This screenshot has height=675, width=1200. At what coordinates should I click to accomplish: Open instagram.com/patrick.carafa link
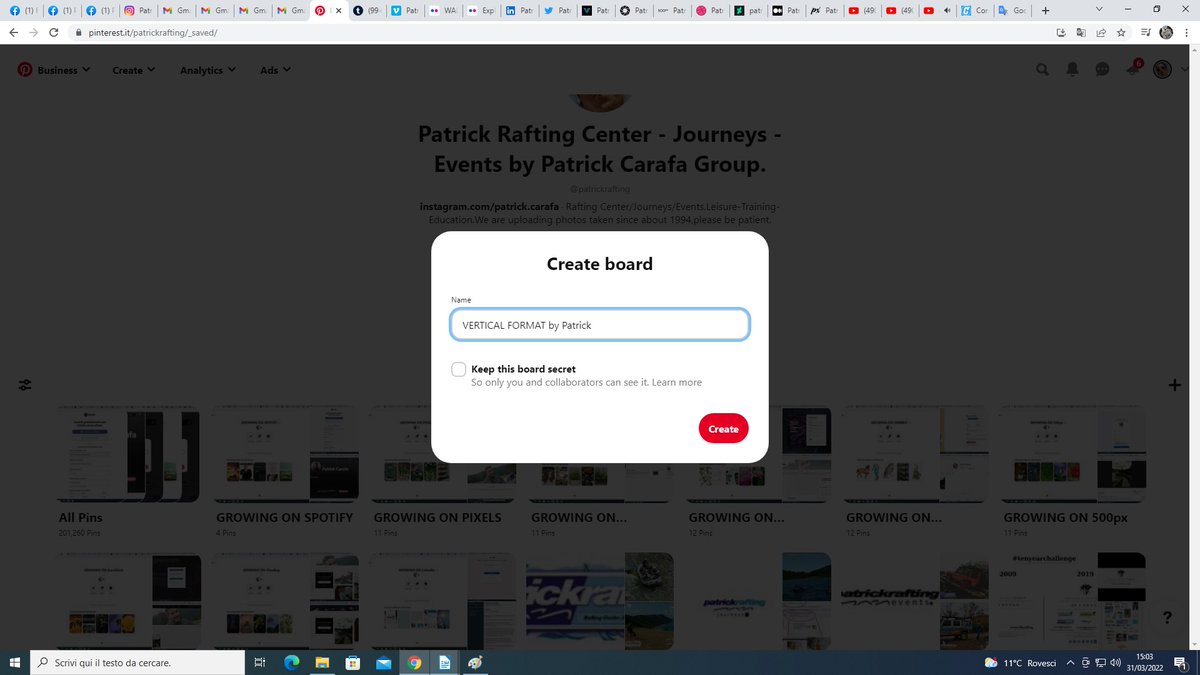489,205
